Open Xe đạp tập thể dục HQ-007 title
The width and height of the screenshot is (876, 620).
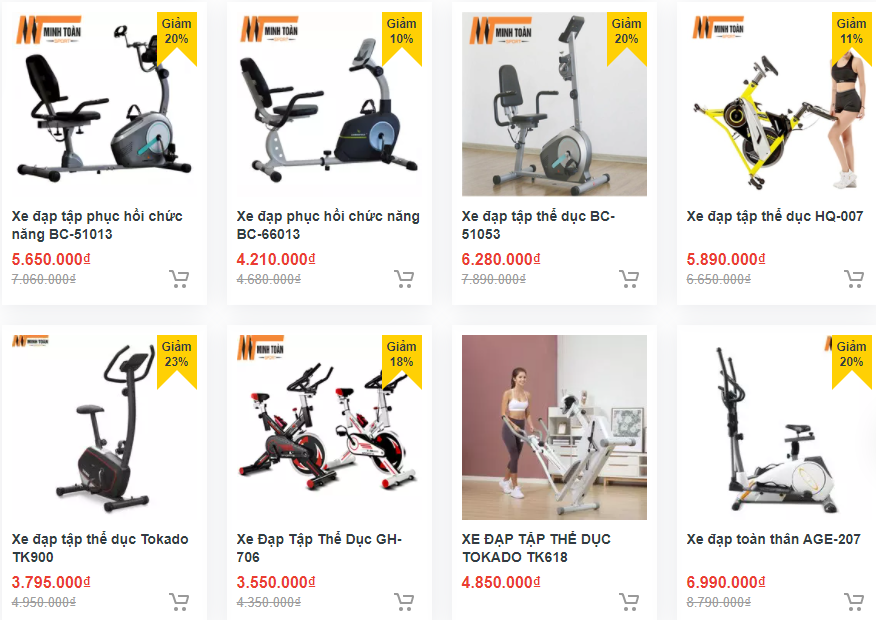coord(775,216)
